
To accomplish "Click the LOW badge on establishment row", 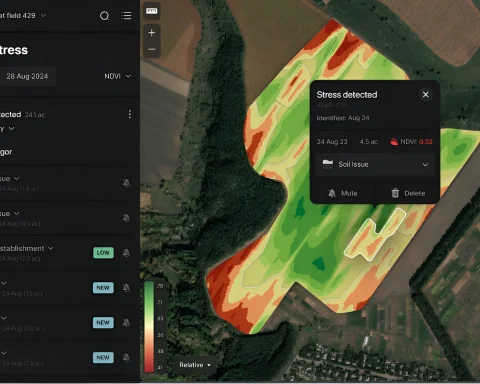I will [103, 253].
